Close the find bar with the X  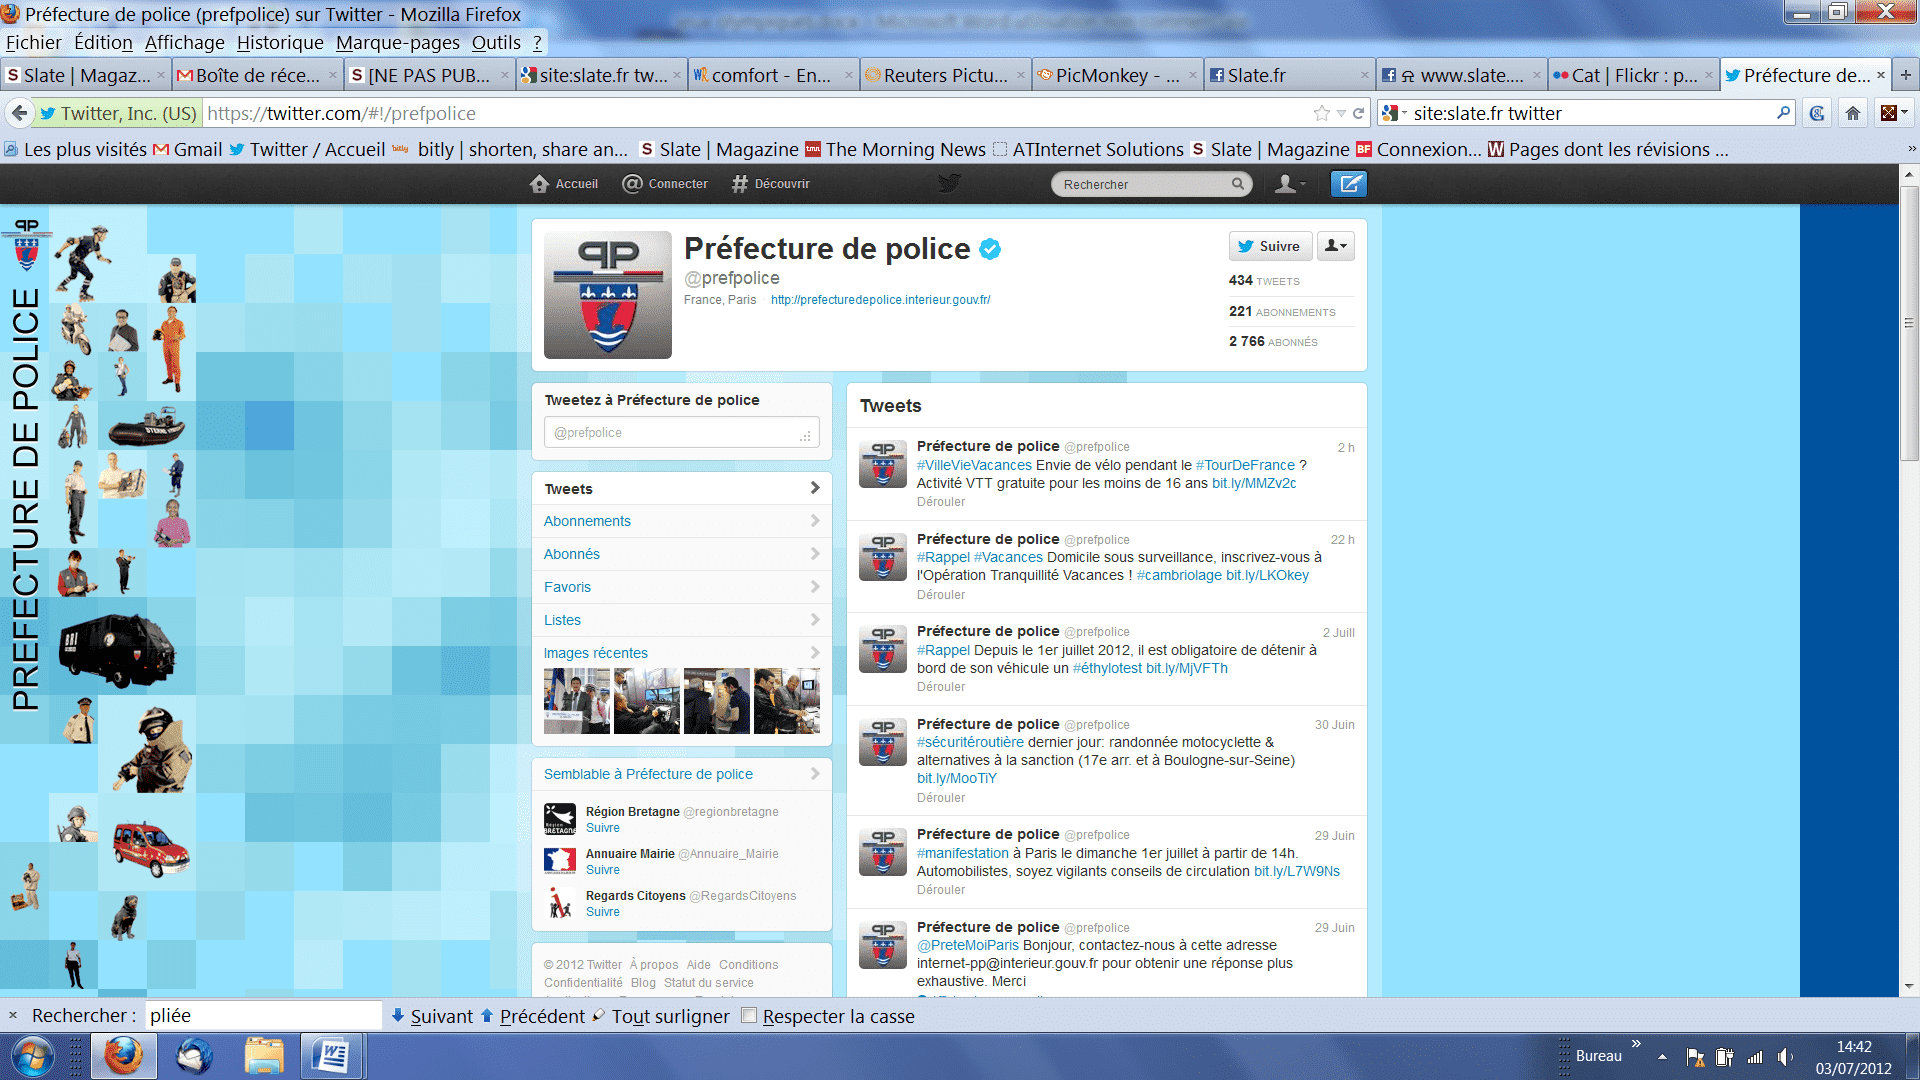click(13, 1015)
